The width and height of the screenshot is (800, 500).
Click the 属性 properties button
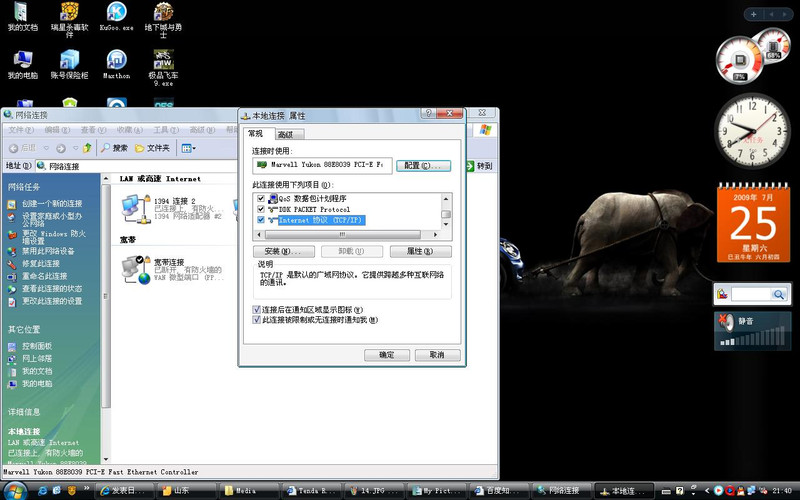pos(420,251)
